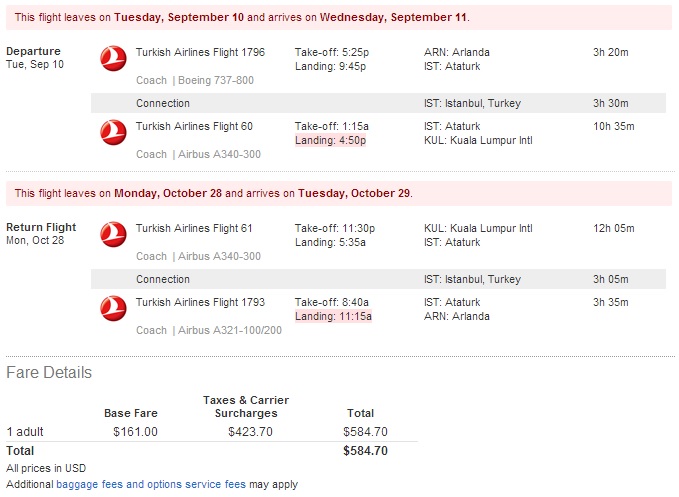This screenshot has height=497, width=679.
Task: Click the highlighted Landing 4:50p time
Action: point(330,140)
